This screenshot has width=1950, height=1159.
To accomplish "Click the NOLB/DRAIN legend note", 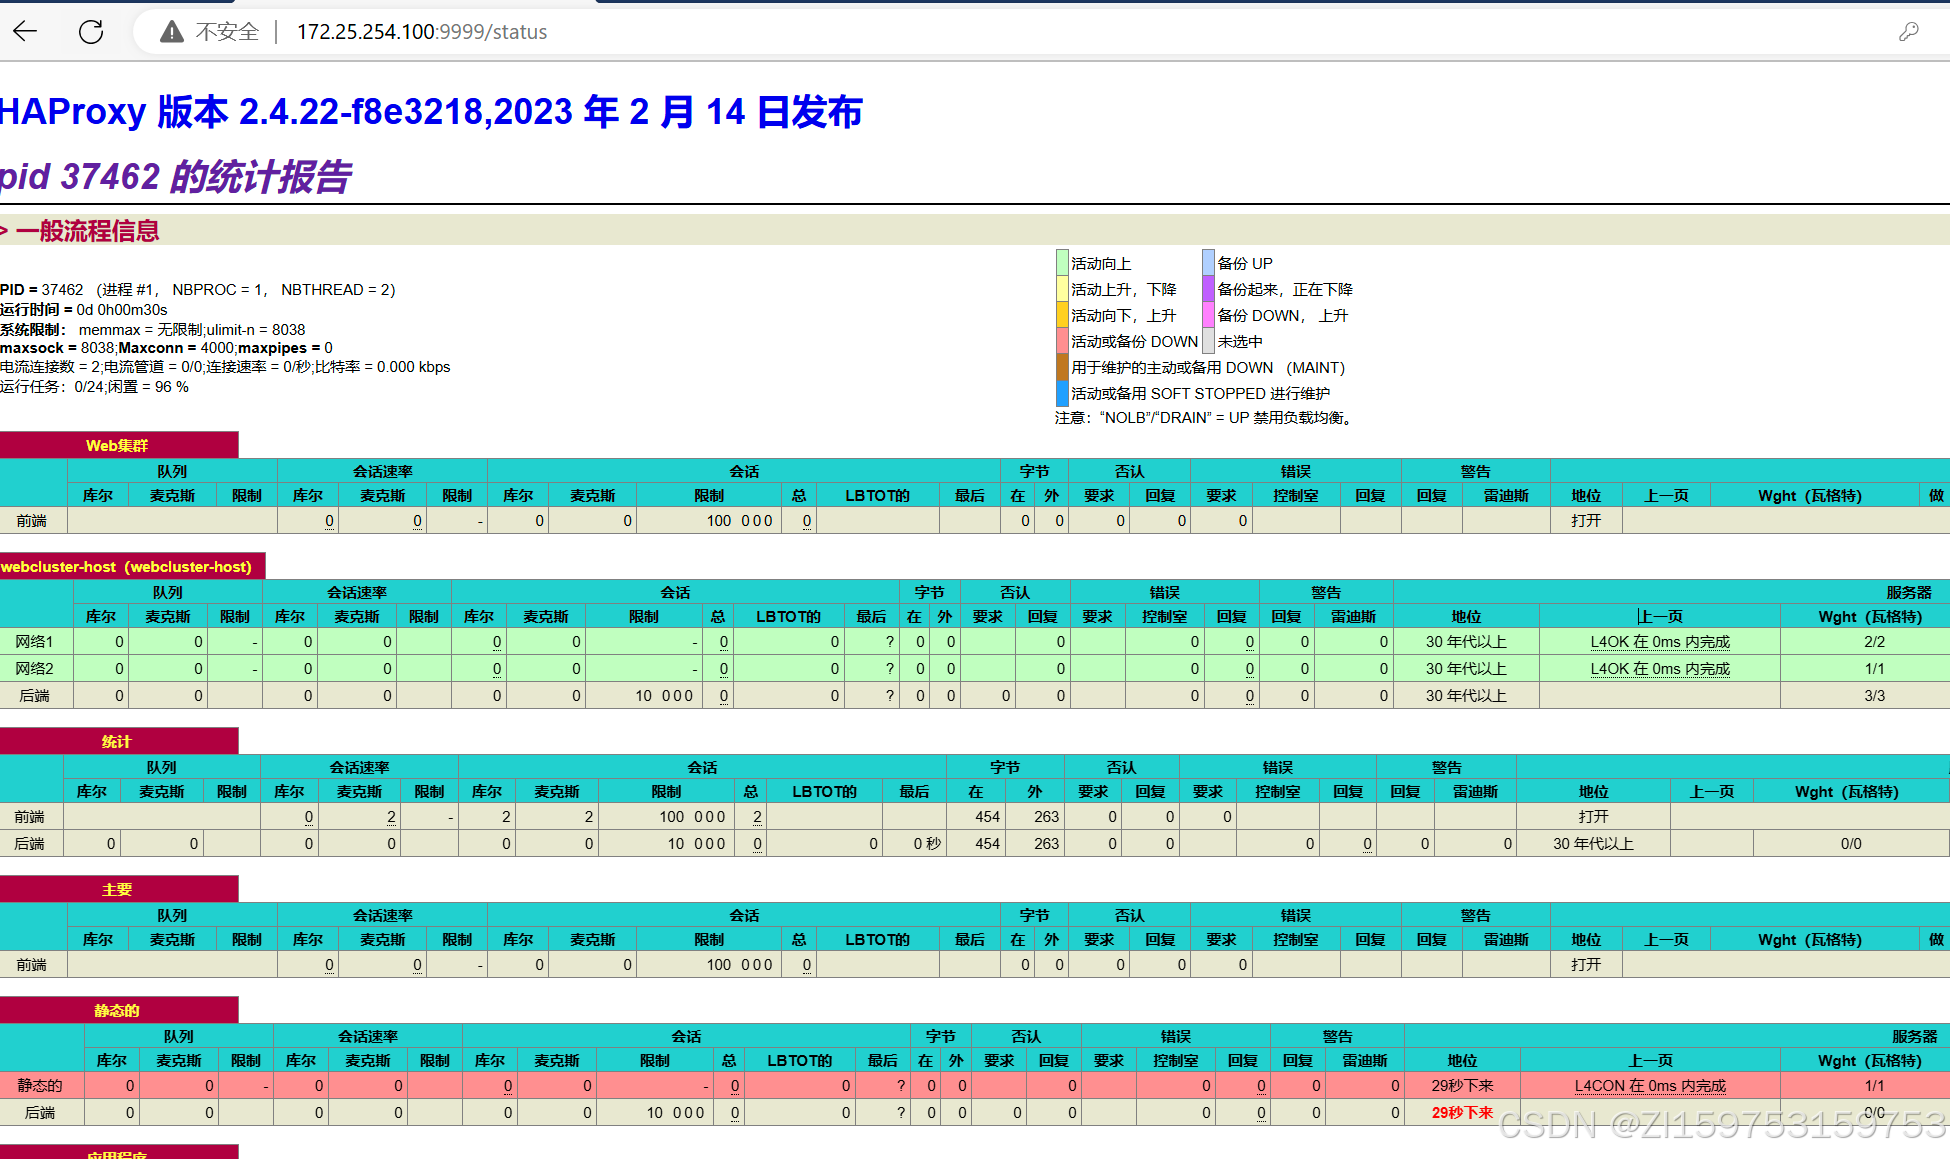I will click(1206, 418).
